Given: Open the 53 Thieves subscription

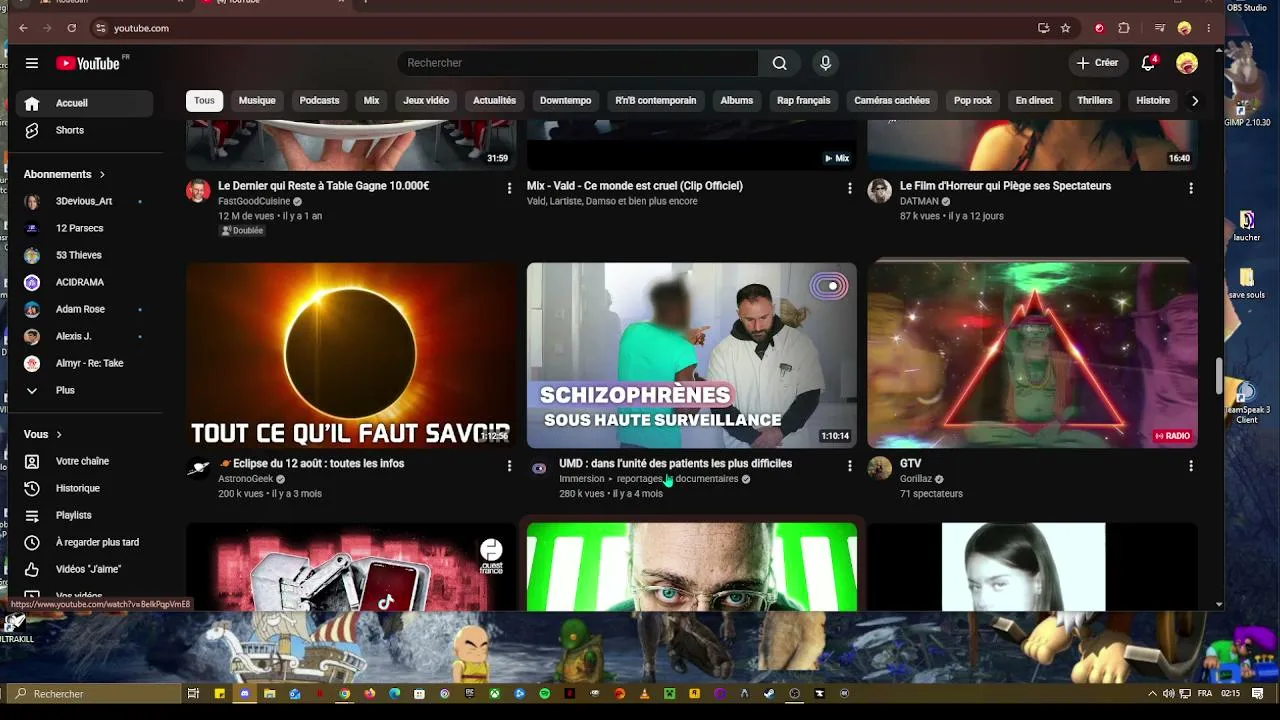Looking at the screenshot, I should [85, 255].
